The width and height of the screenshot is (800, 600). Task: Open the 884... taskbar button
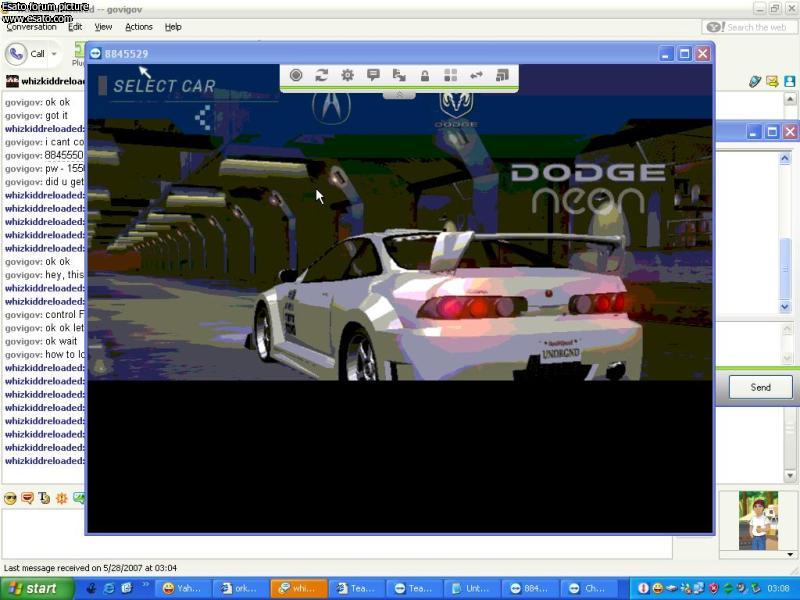(x=529, y=588)
